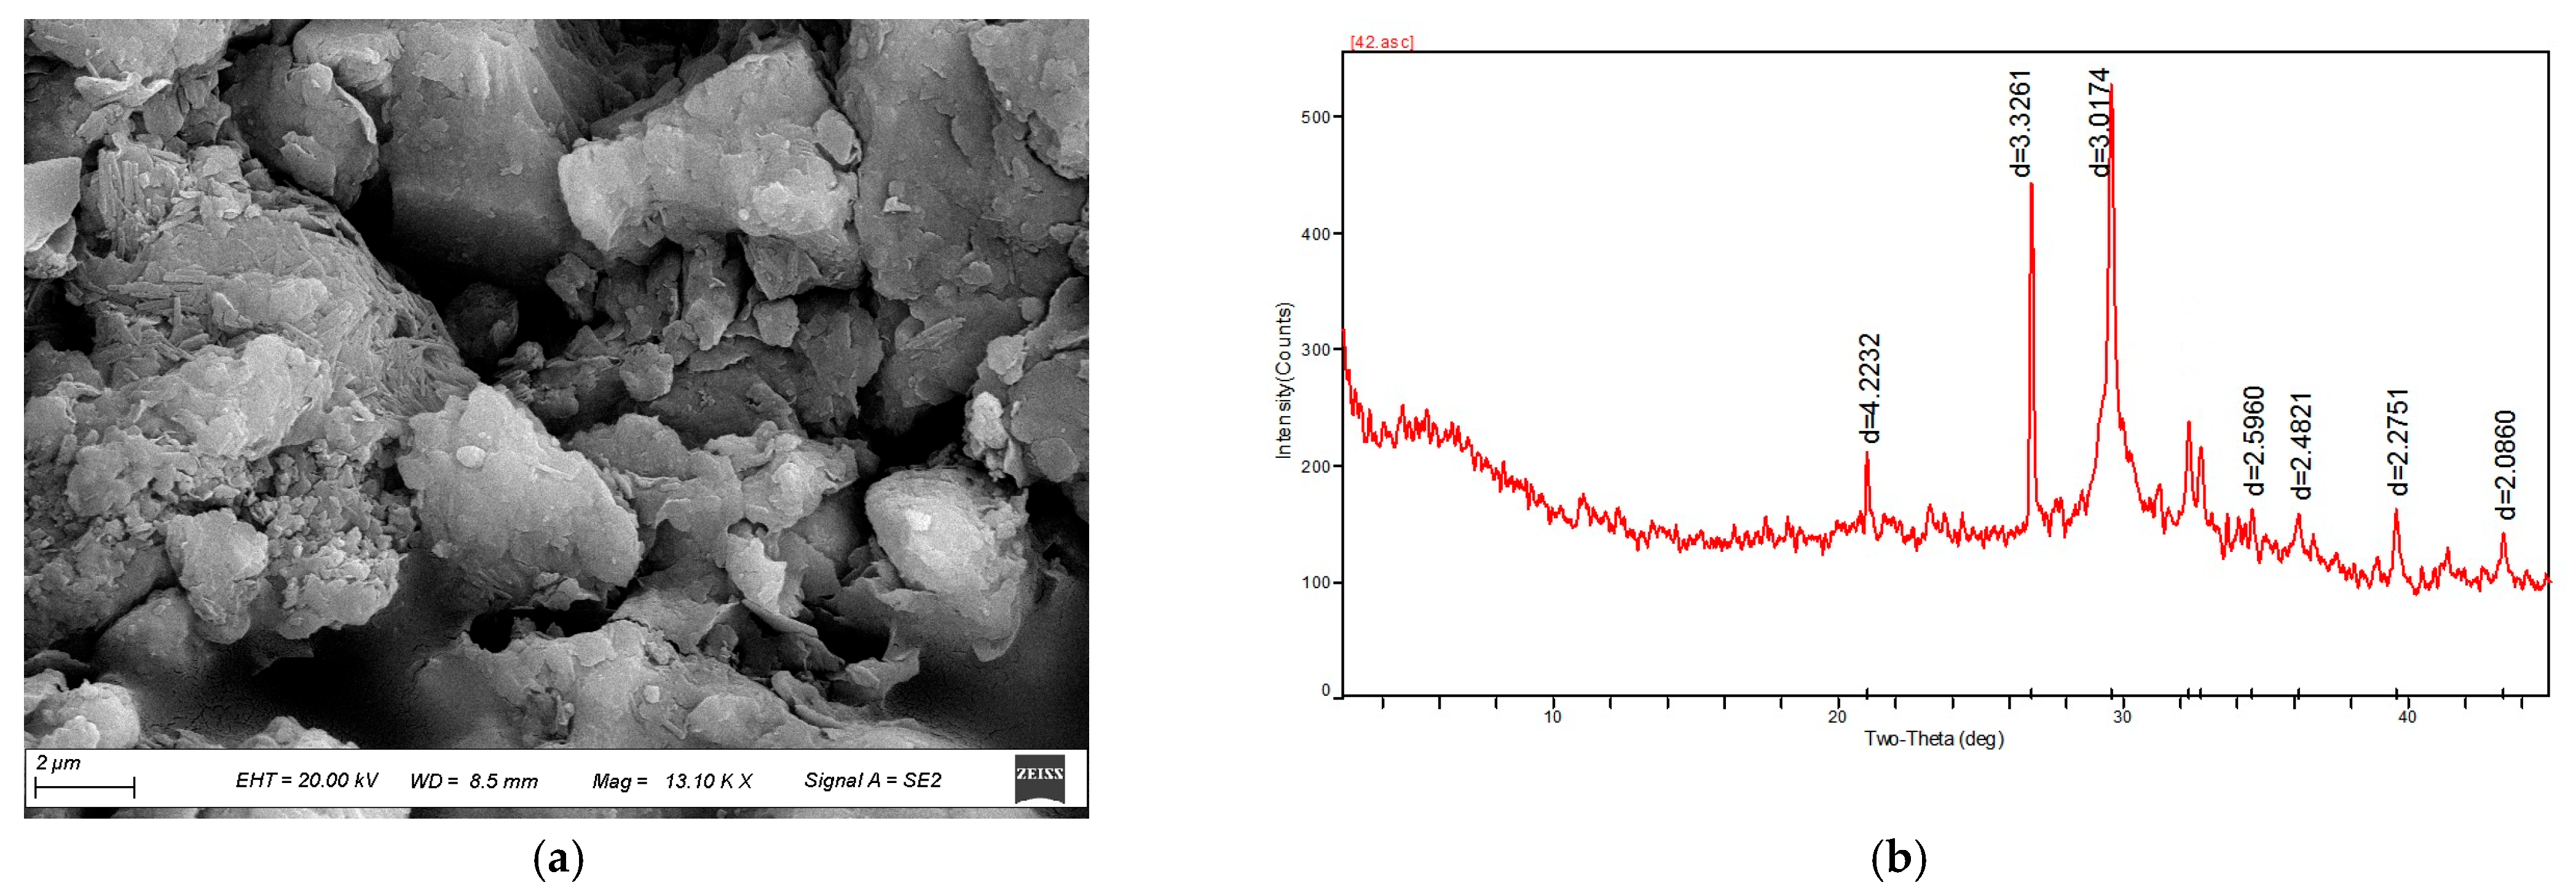Click the 30 tick label on x-axis
The image size is (2576, 893).
coord(2121,717)
